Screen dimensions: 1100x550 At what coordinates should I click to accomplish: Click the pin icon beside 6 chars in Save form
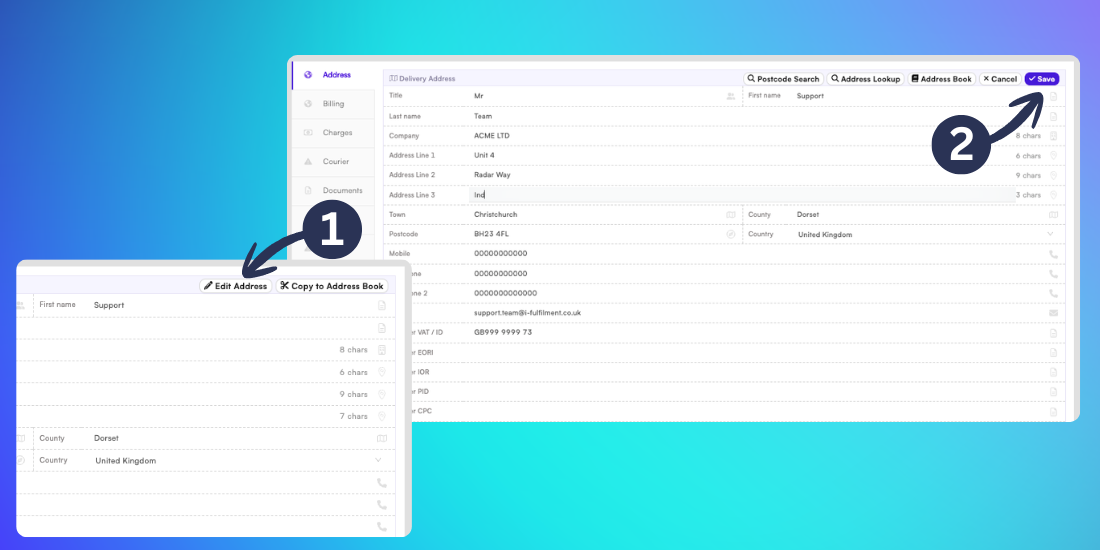[x=1053, y=156]
